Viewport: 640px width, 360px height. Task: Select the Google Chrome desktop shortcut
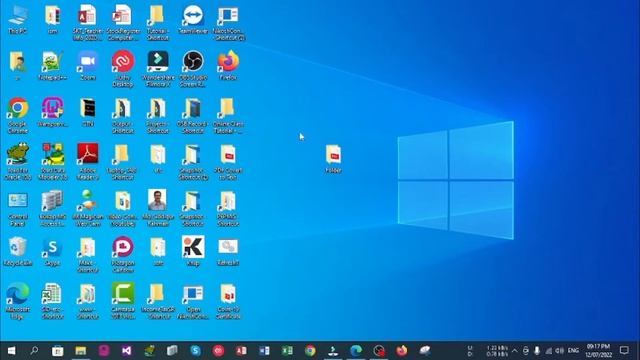click(x=18, y=116)
